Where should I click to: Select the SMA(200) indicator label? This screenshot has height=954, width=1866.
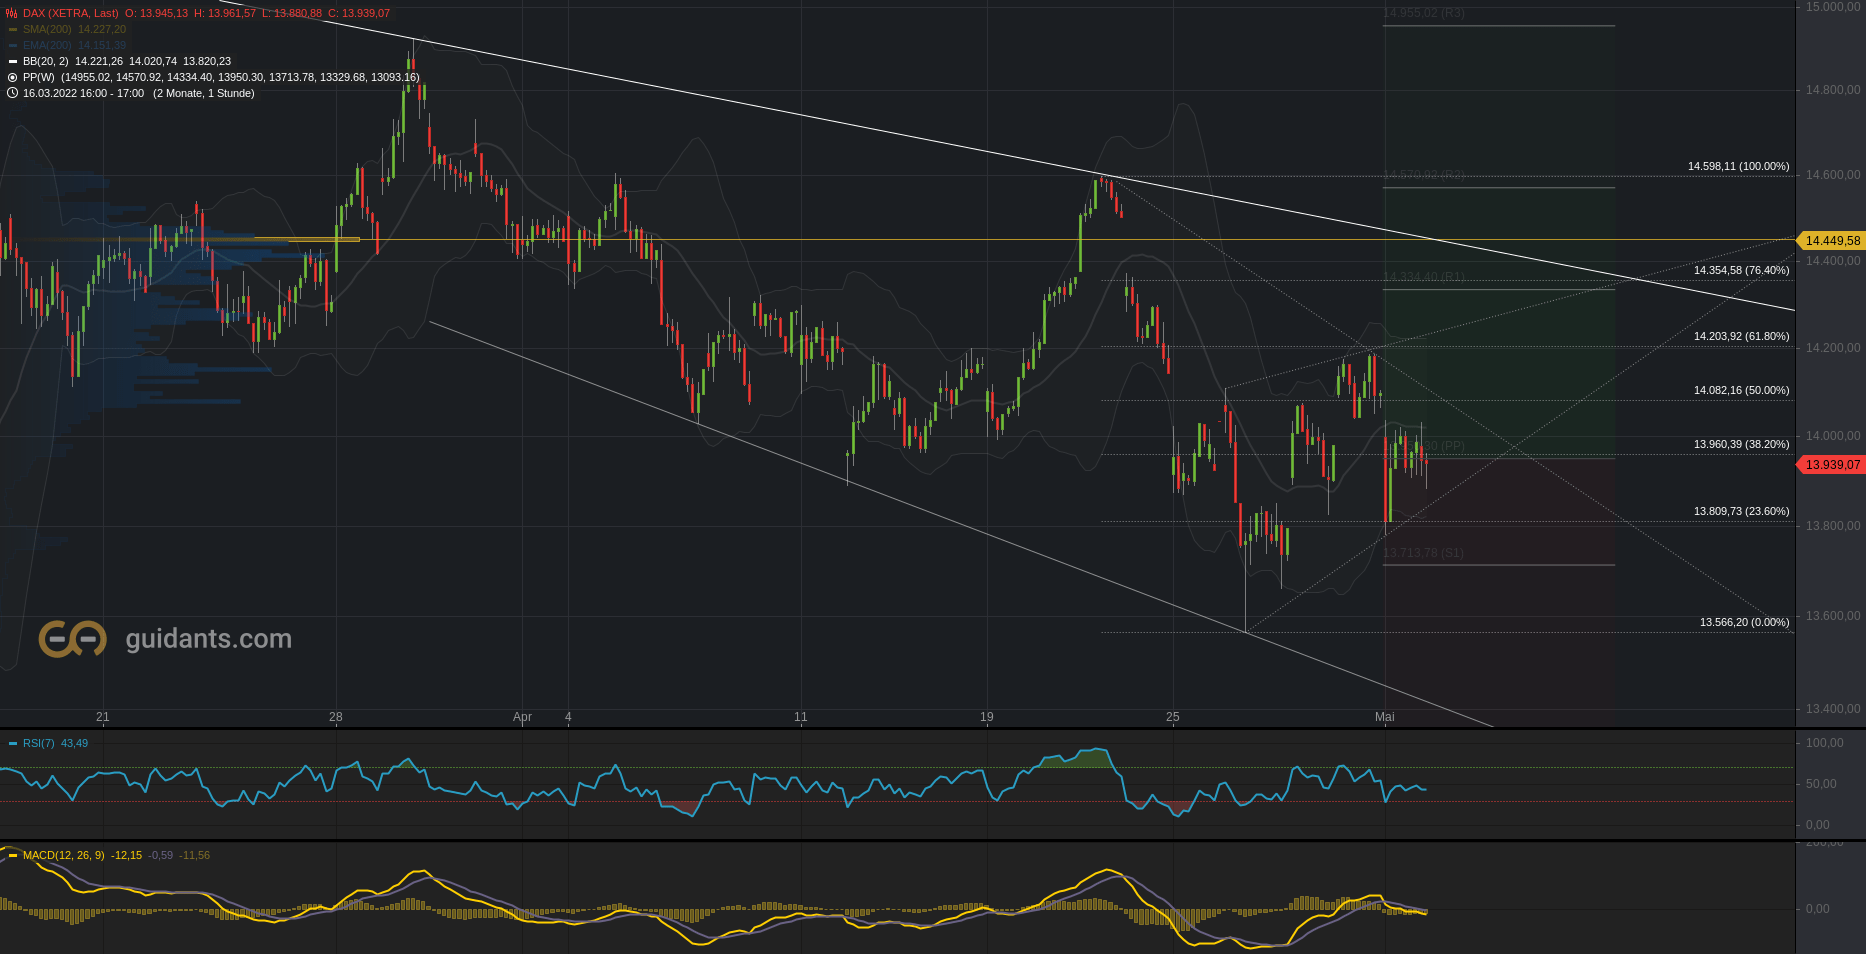[x=47, y=29]
